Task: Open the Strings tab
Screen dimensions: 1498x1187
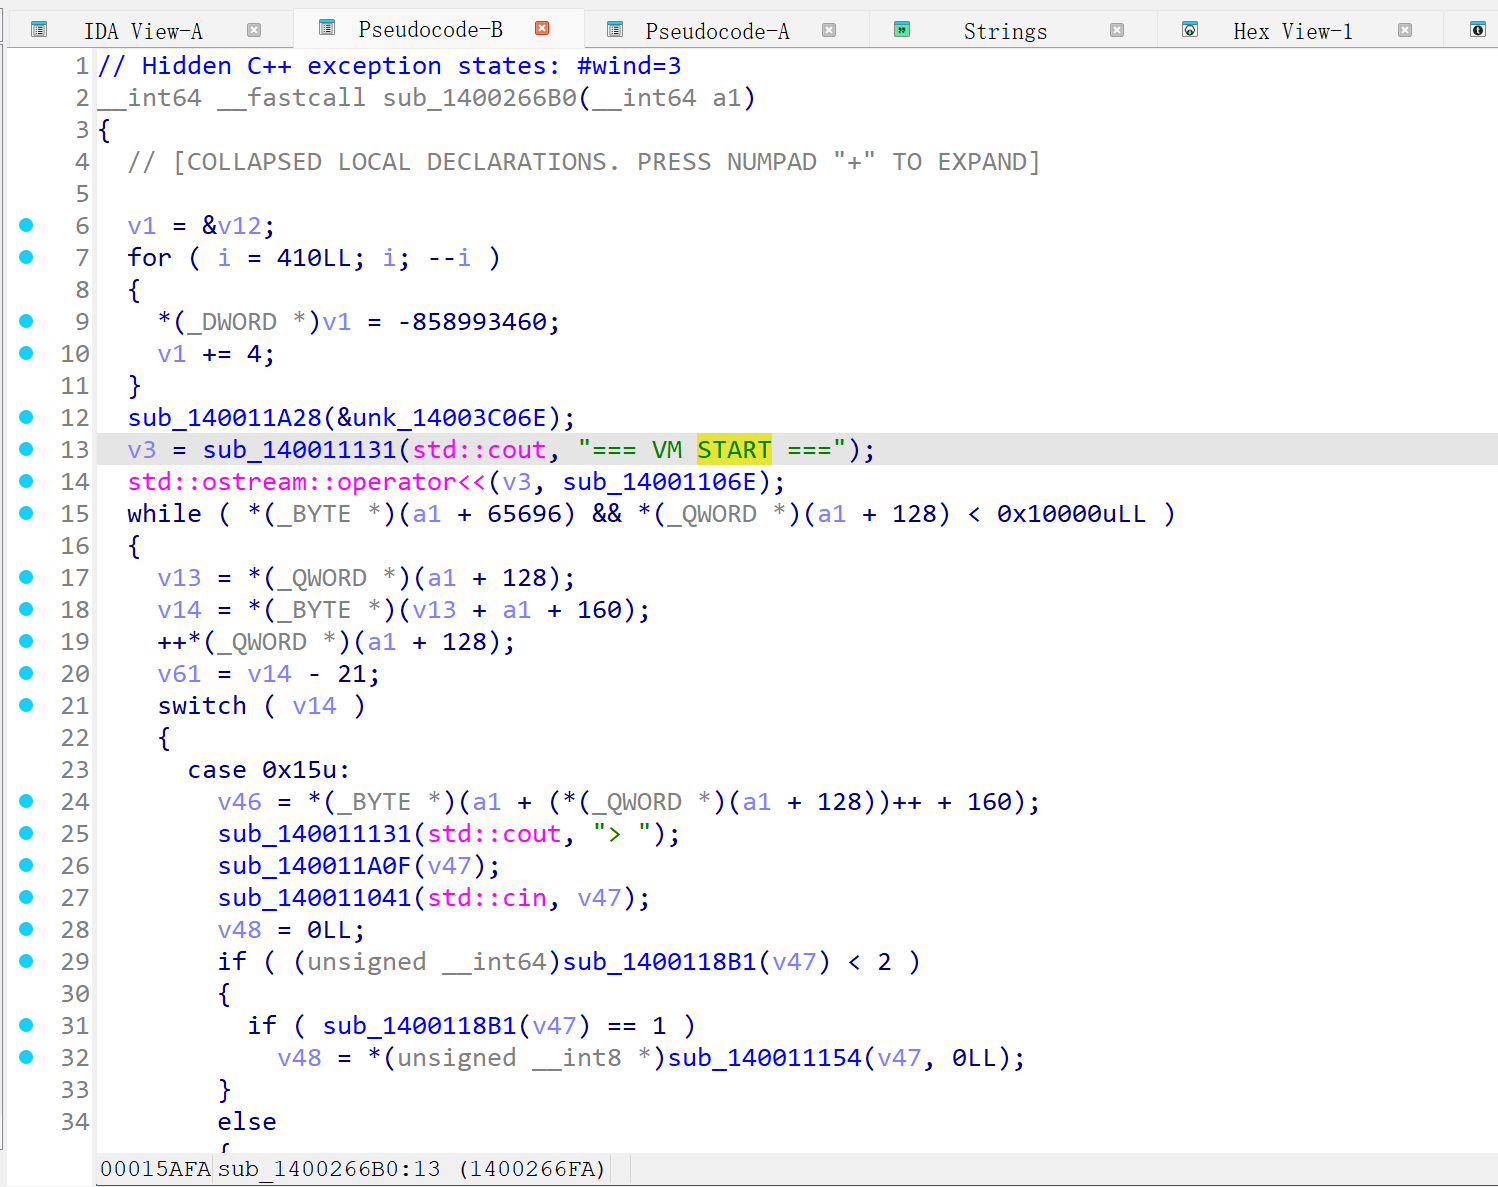Action: (x=1005, y=31)
